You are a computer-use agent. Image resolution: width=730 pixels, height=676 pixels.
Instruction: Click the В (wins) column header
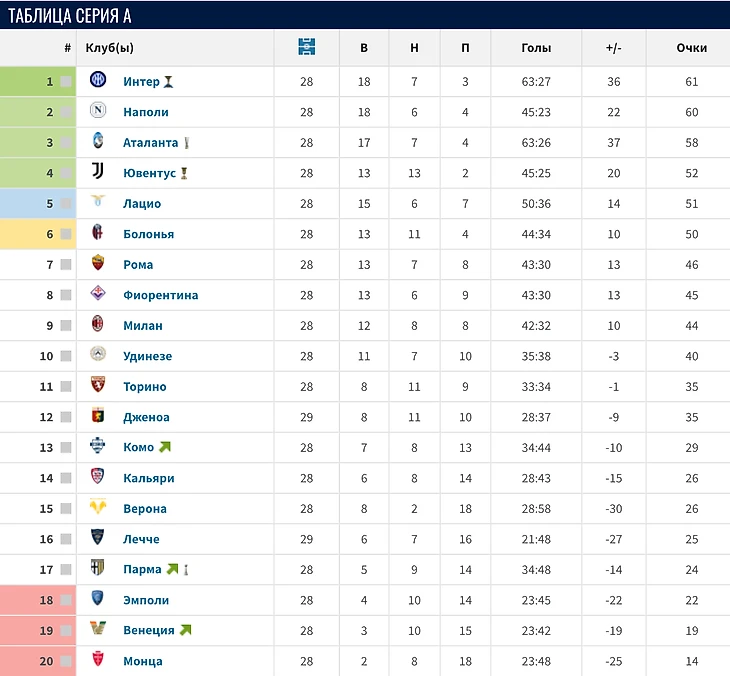pos(364,47)
